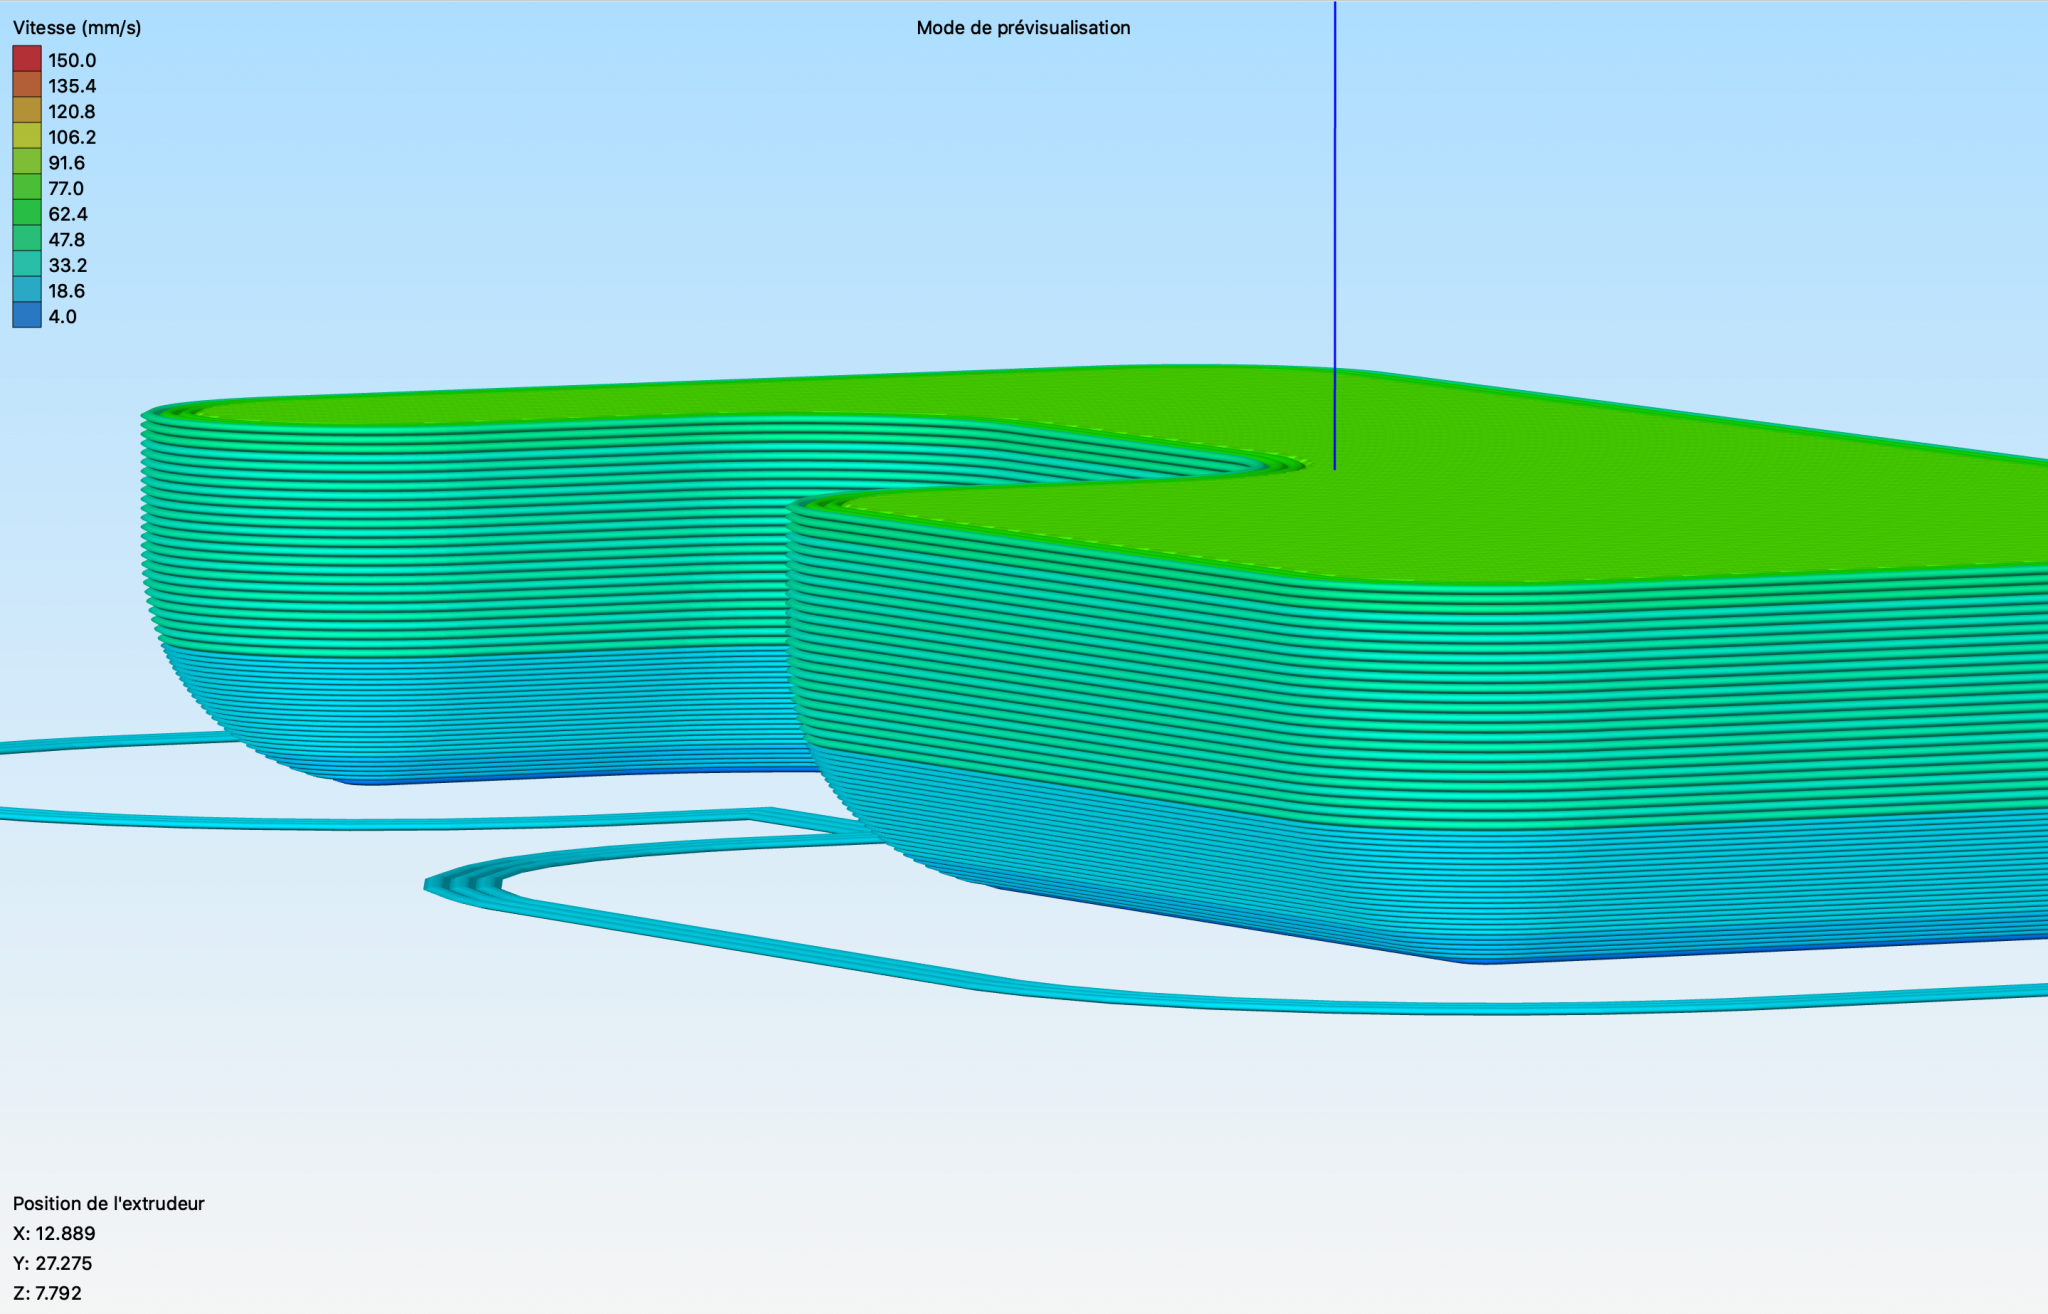Image resolution: width=2048 pixels, height=1314 pixels.
Task: Click the Vitesse (mm/s) legend title
Action: click(x=77, y=28)
